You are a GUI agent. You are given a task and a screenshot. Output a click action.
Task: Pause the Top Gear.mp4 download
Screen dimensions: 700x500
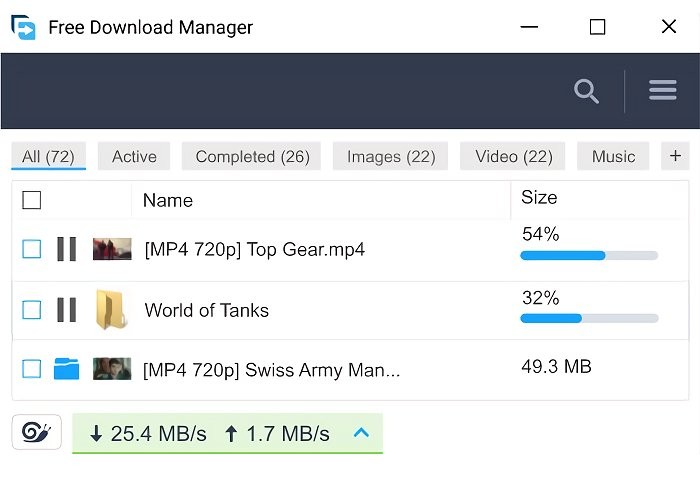[66, 249]
